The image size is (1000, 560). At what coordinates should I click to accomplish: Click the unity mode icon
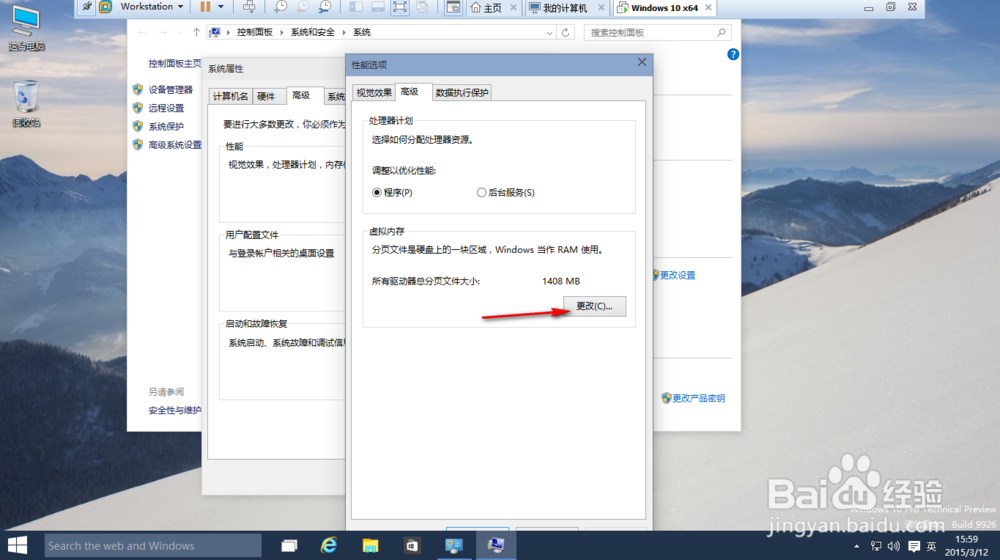pos(422,7)
